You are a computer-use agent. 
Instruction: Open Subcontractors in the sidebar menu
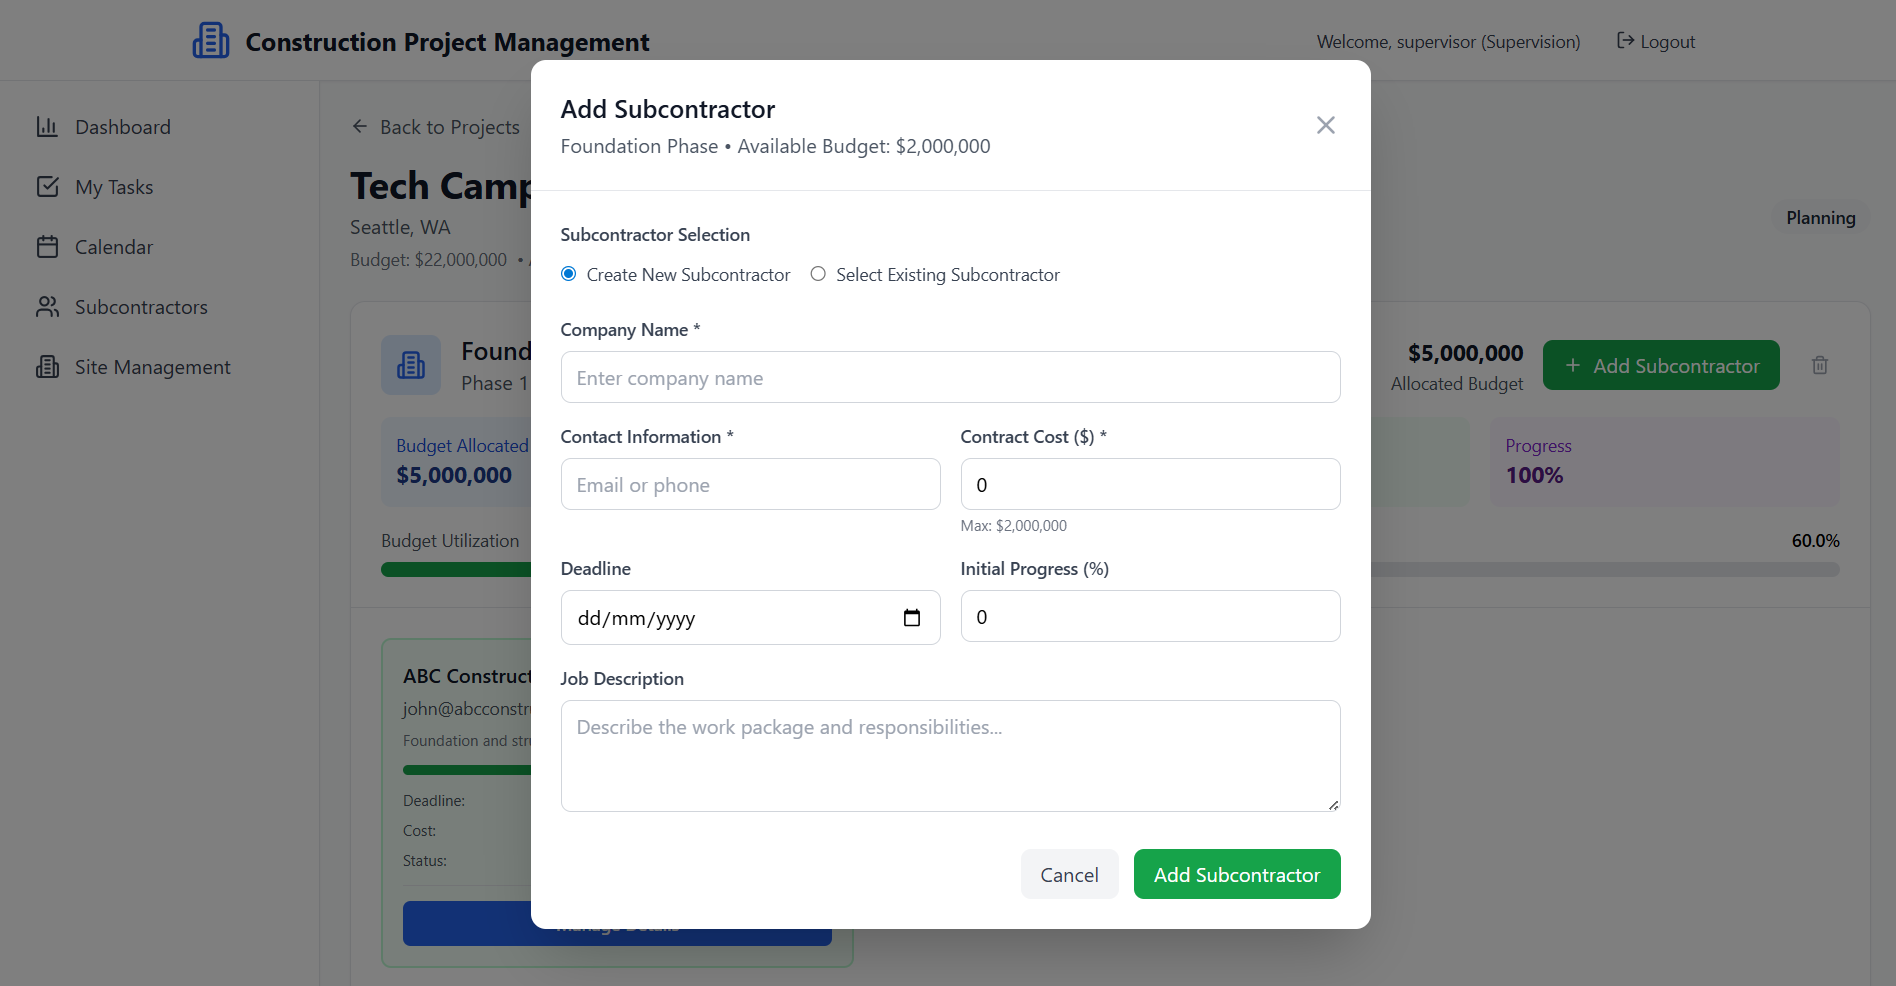click(x=141, y=307)
